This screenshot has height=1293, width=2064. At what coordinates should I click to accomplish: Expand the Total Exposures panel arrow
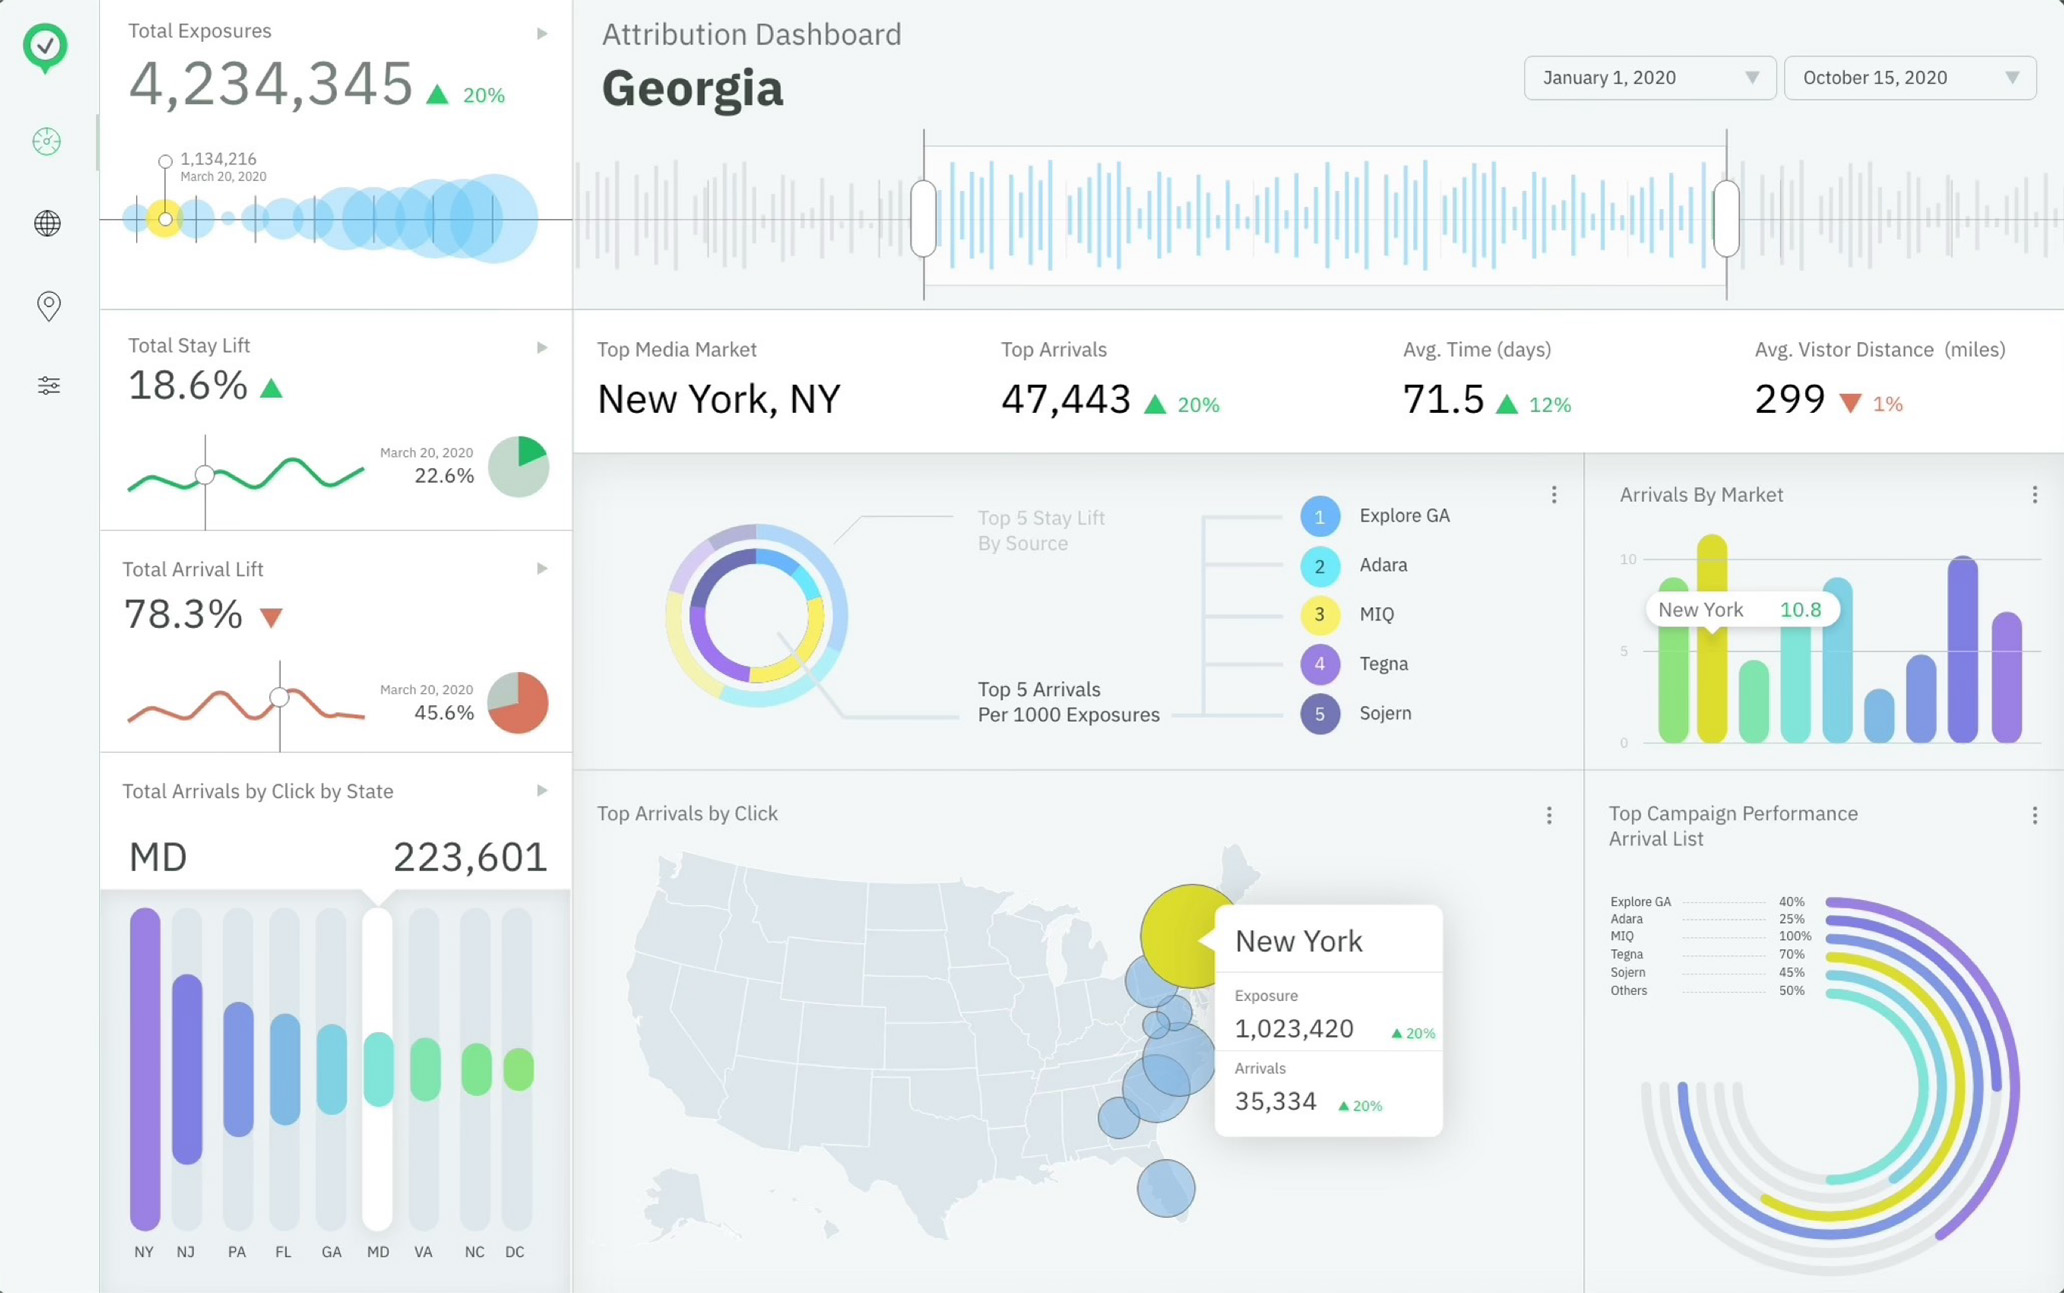[542, 34]
